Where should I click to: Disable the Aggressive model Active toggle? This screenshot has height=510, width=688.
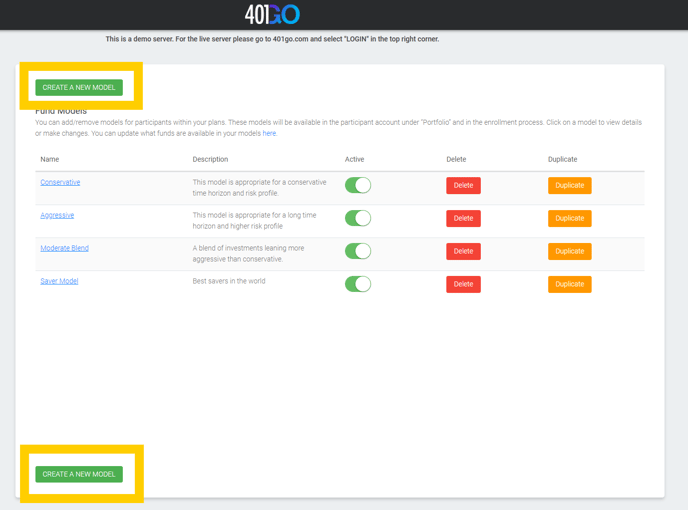tap(358, 218)
